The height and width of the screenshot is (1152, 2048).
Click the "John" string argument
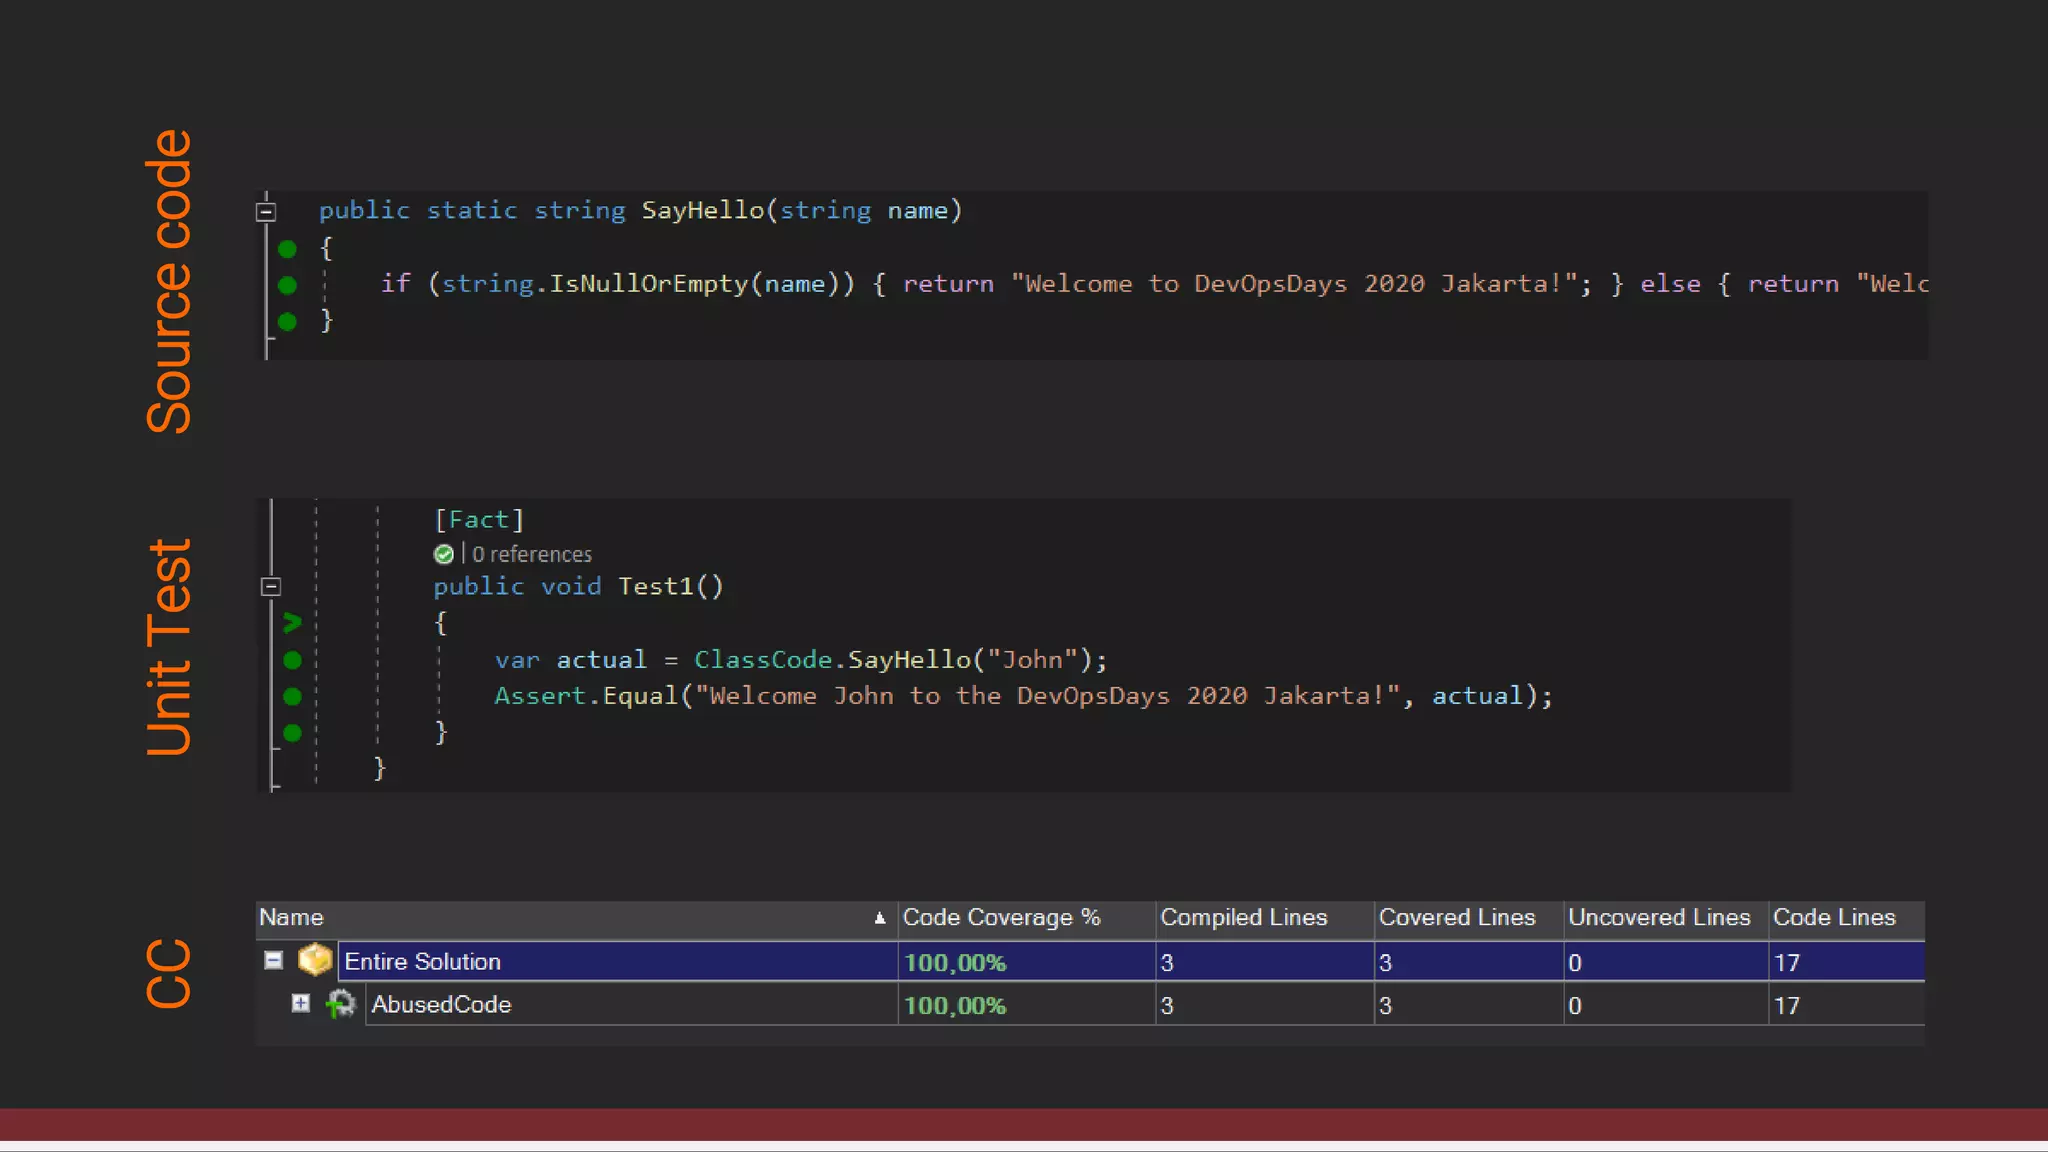1032,660
